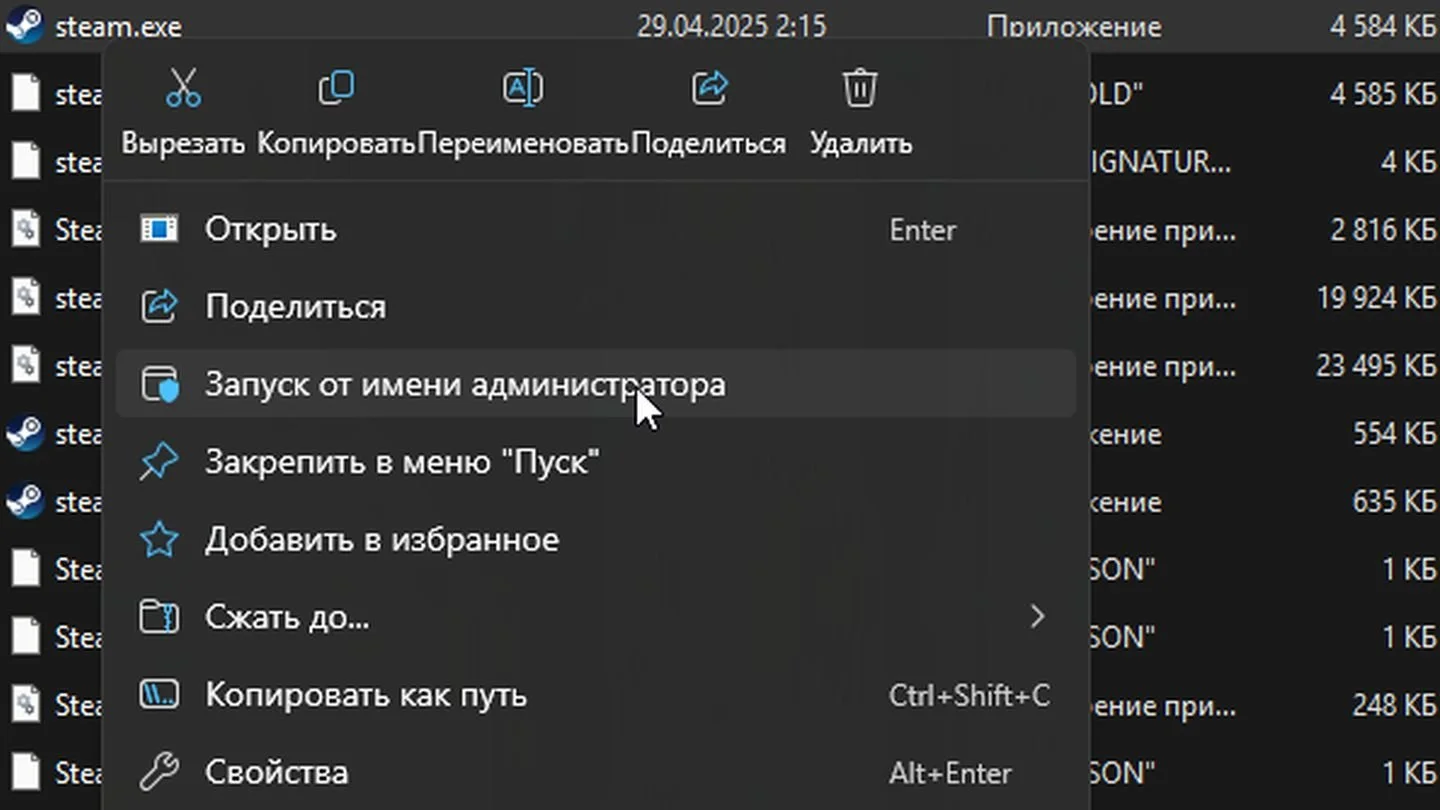Click the zip folder icon beside Сжать

tap(159, 617)
